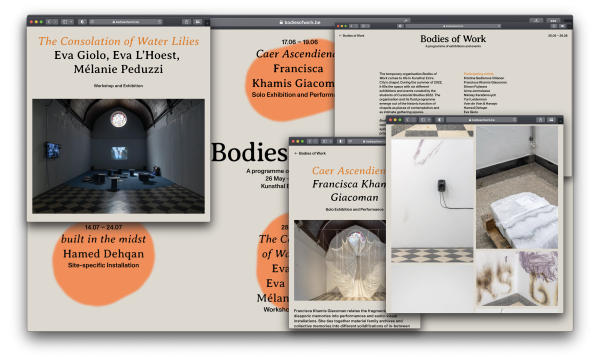Open the draped fabric installation photo
Screen dimensions: 600x360
(x=340, y=260)
